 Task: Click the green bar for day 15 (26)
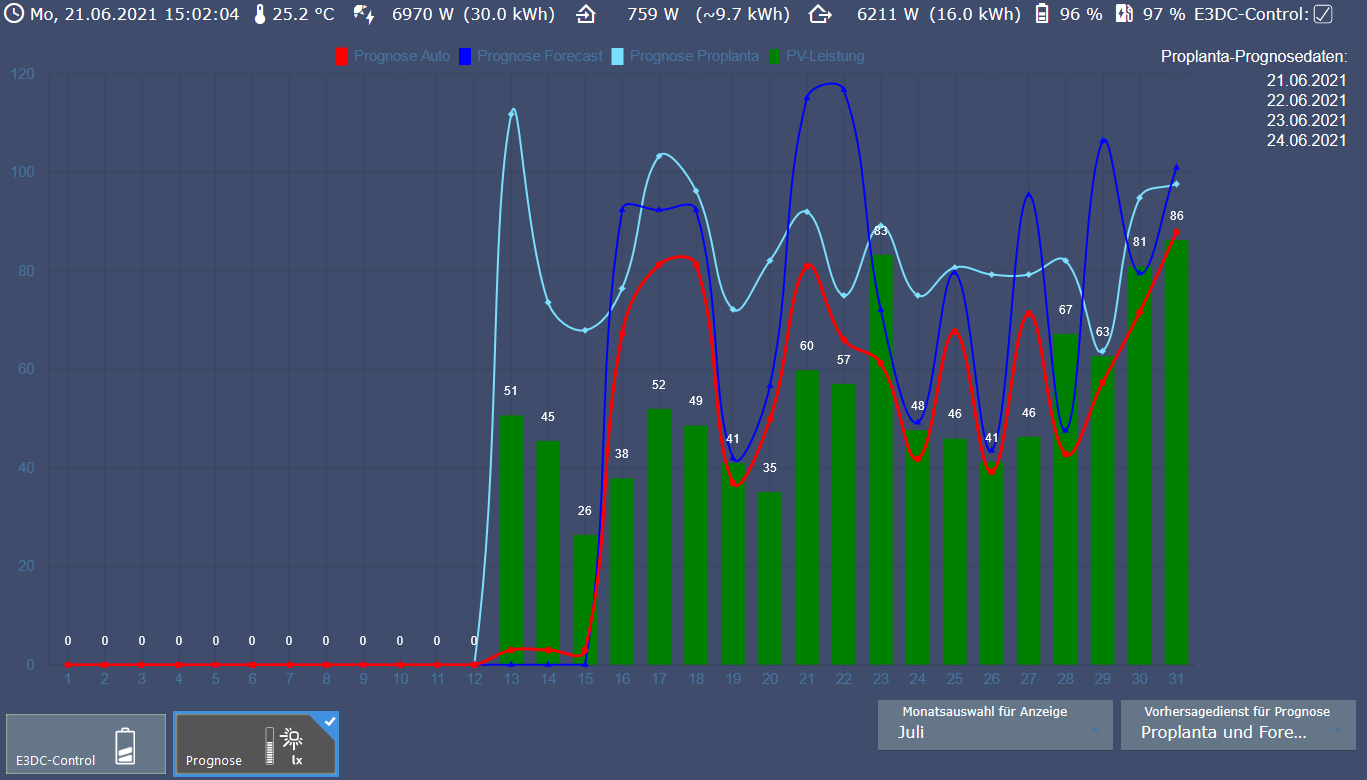585,600
